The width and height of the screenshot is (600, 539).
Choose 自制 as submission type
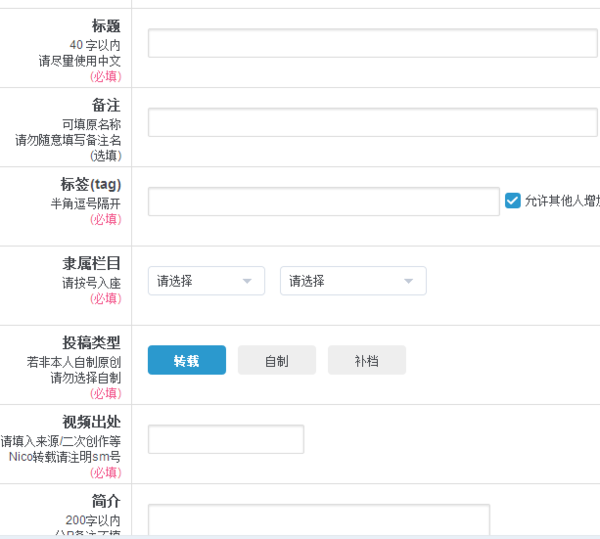pyautogui.click(x=277, y=360)
